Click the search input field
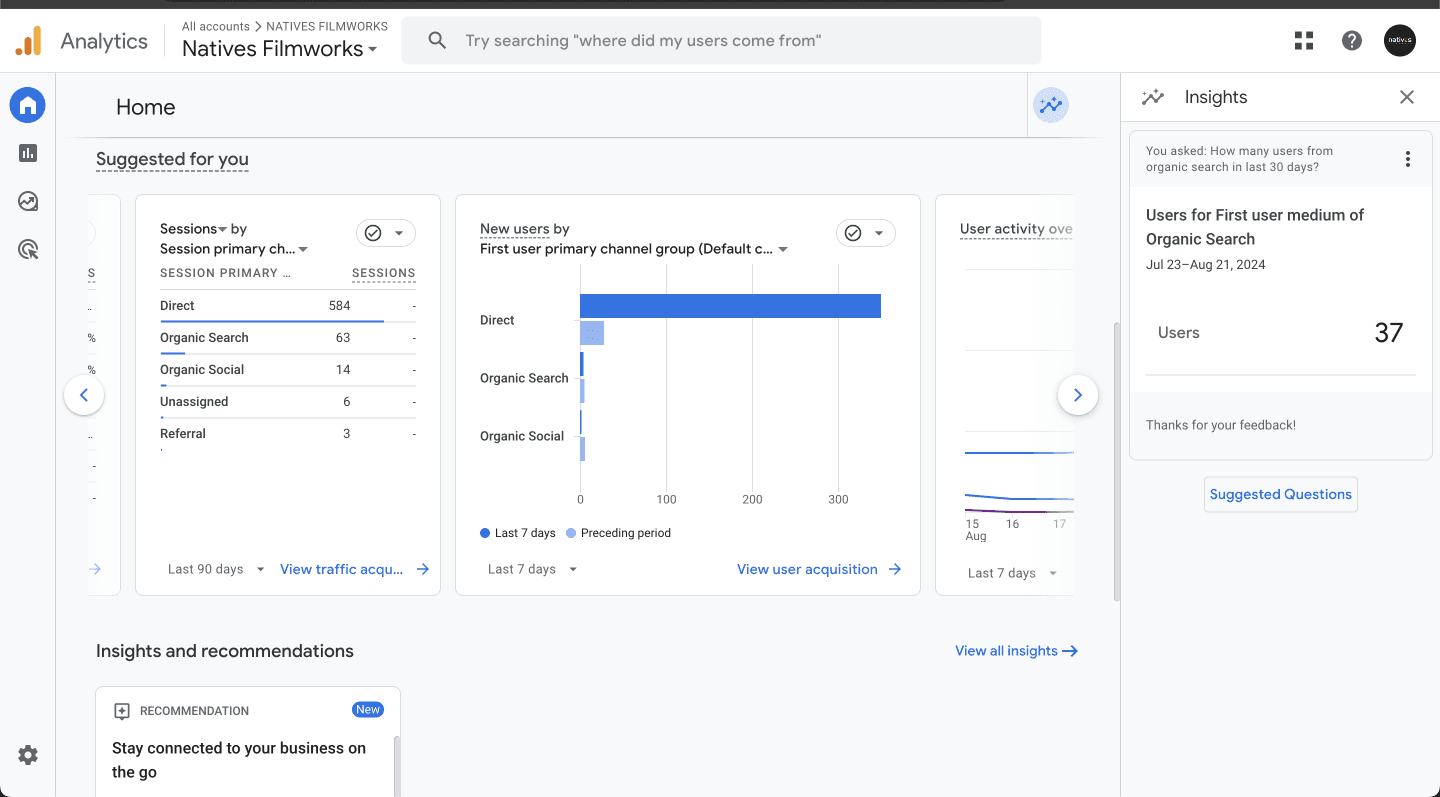The image size is (1440, 797). tap(721, 41)
